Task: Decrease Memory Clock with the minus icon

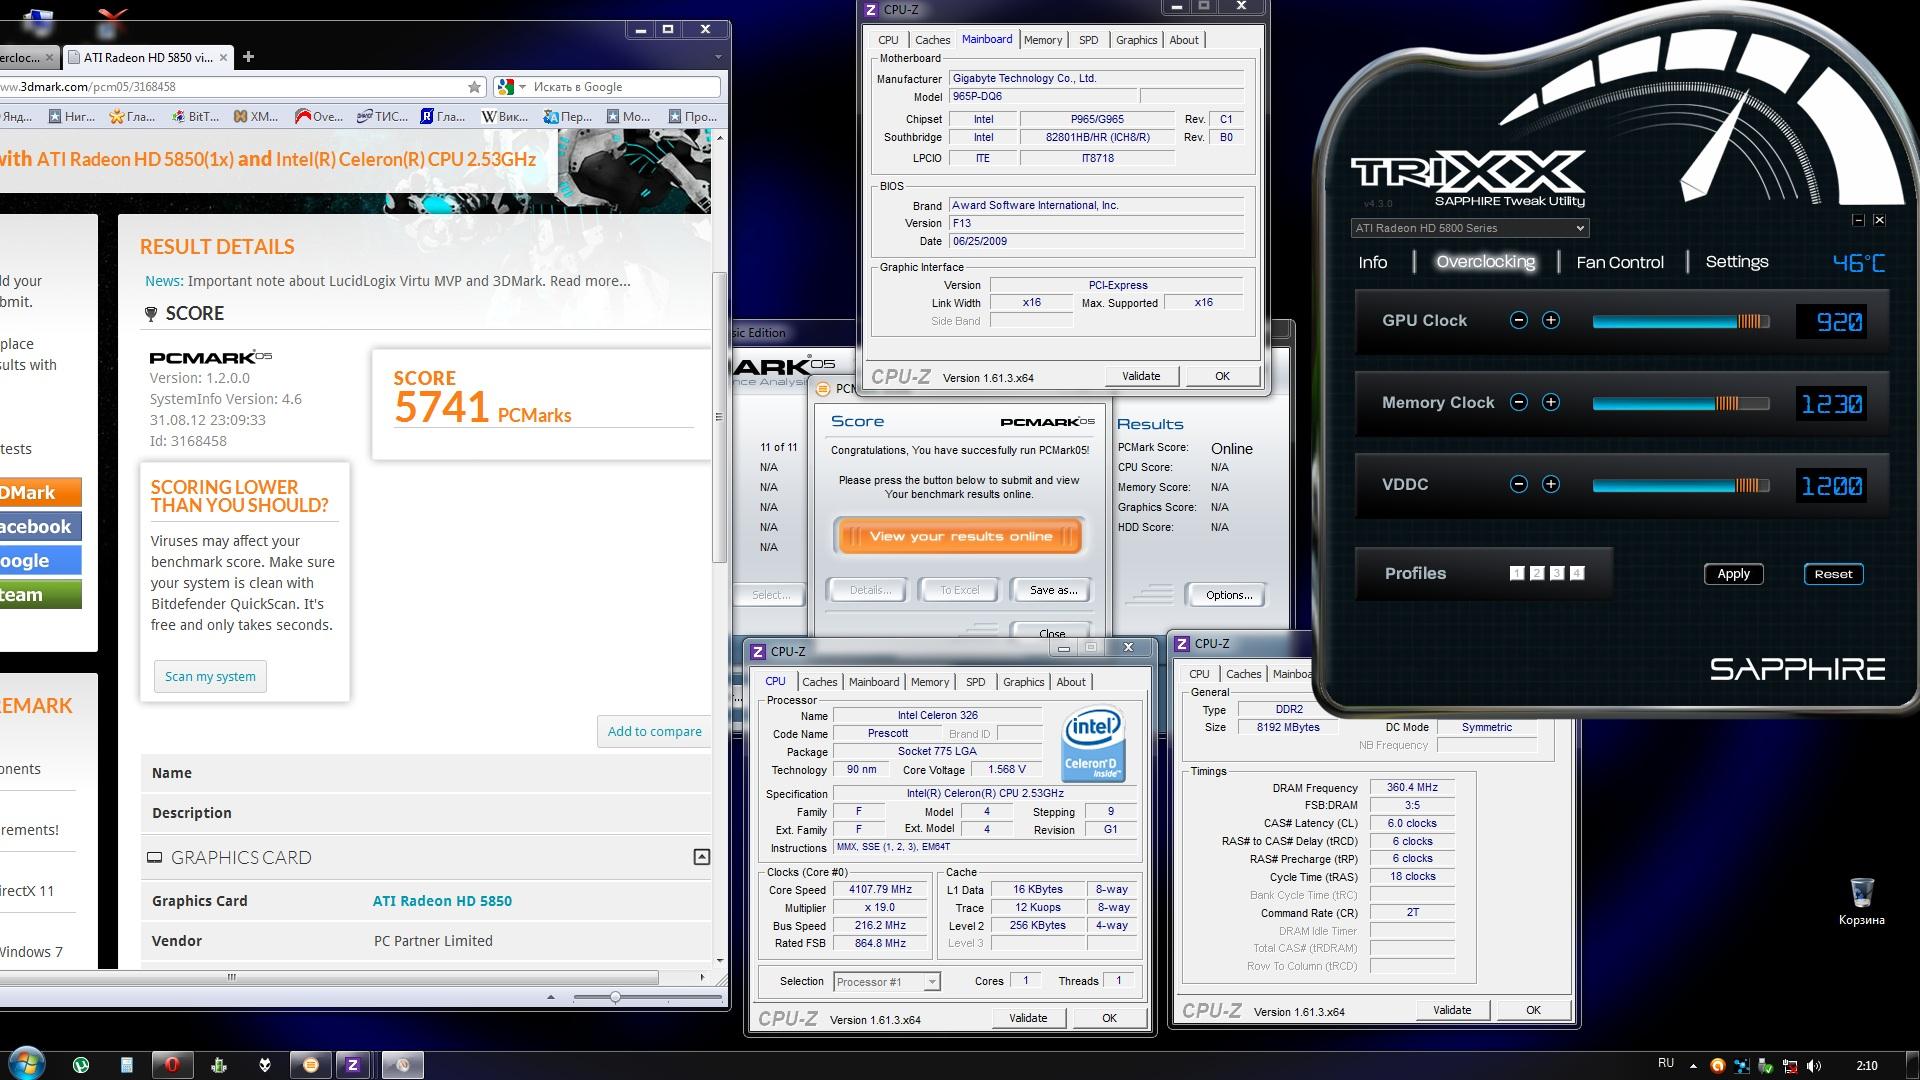Action: tap(1518, 402)
